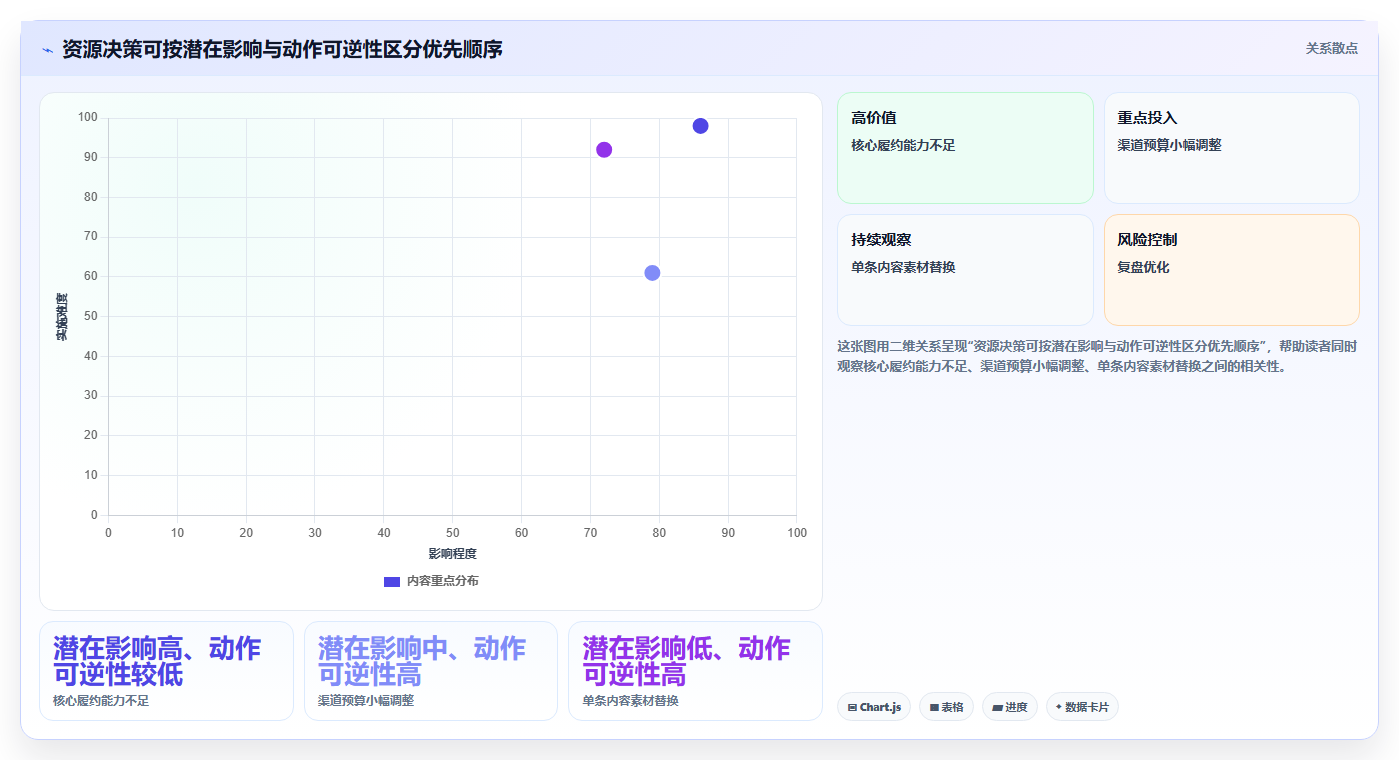Click the Chart.js tag chip

(874, 707)
